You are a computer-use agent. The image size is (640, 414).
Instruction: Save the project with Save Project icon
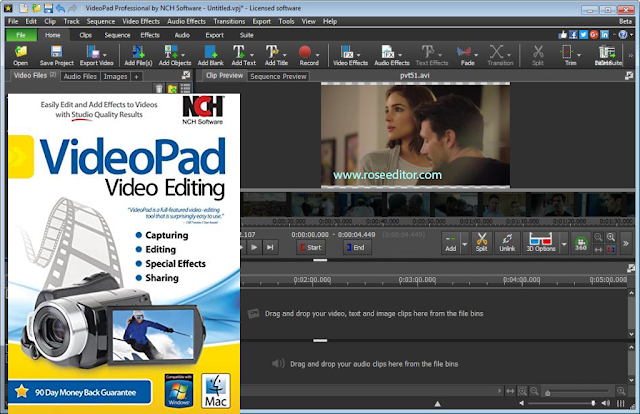coord(56,56)
